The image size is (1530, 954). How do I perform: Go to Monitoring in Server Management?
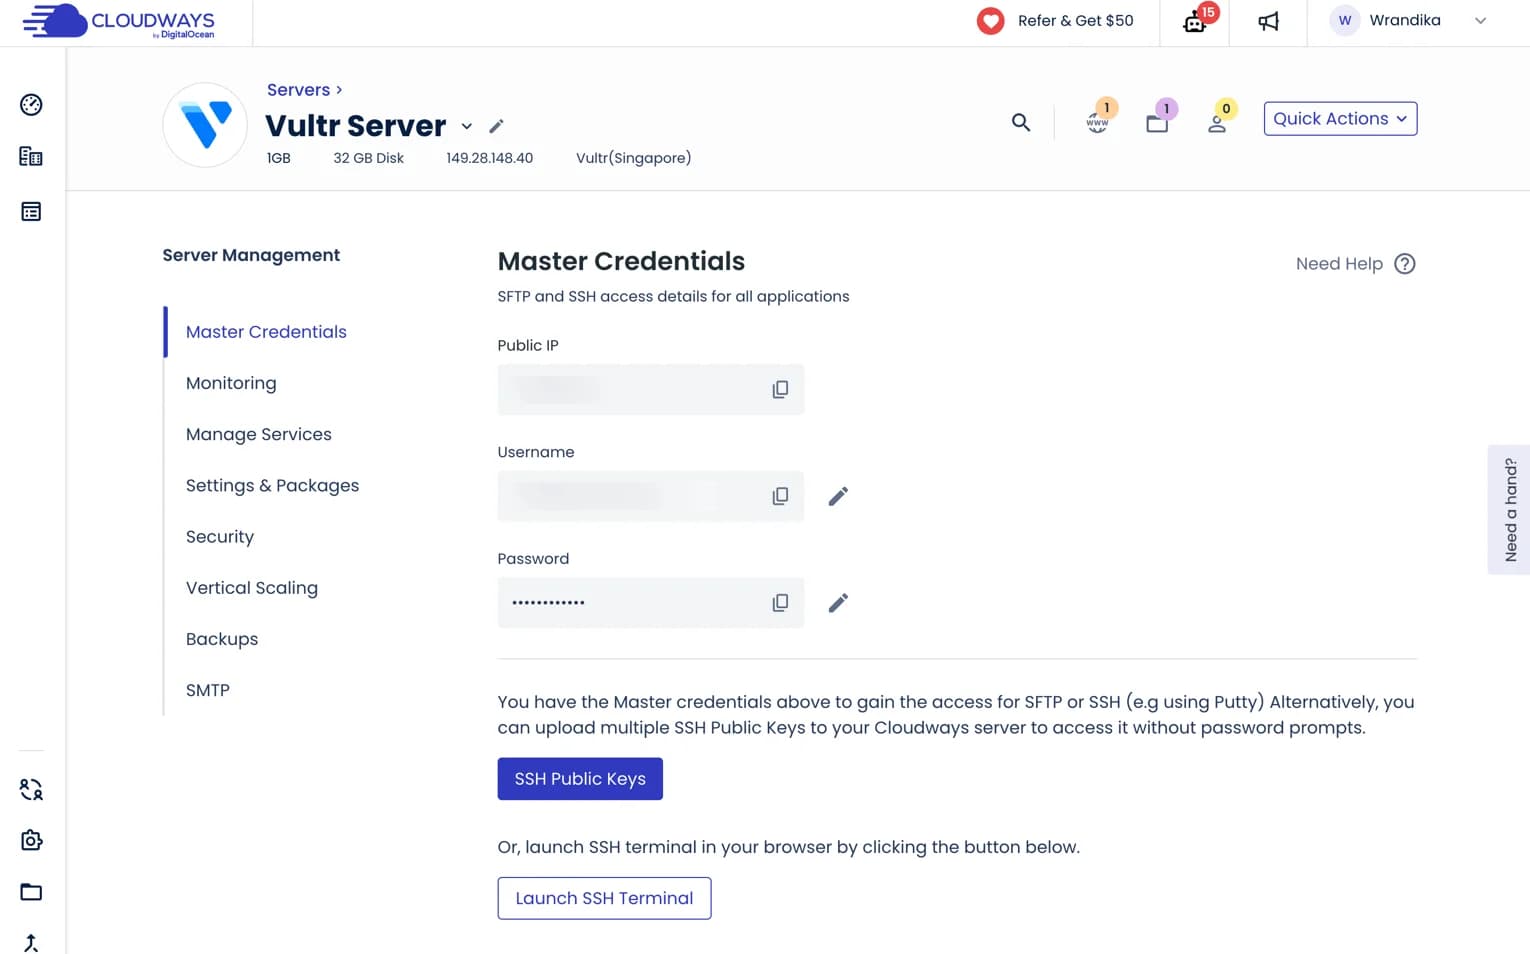click(x=231, y=383)
